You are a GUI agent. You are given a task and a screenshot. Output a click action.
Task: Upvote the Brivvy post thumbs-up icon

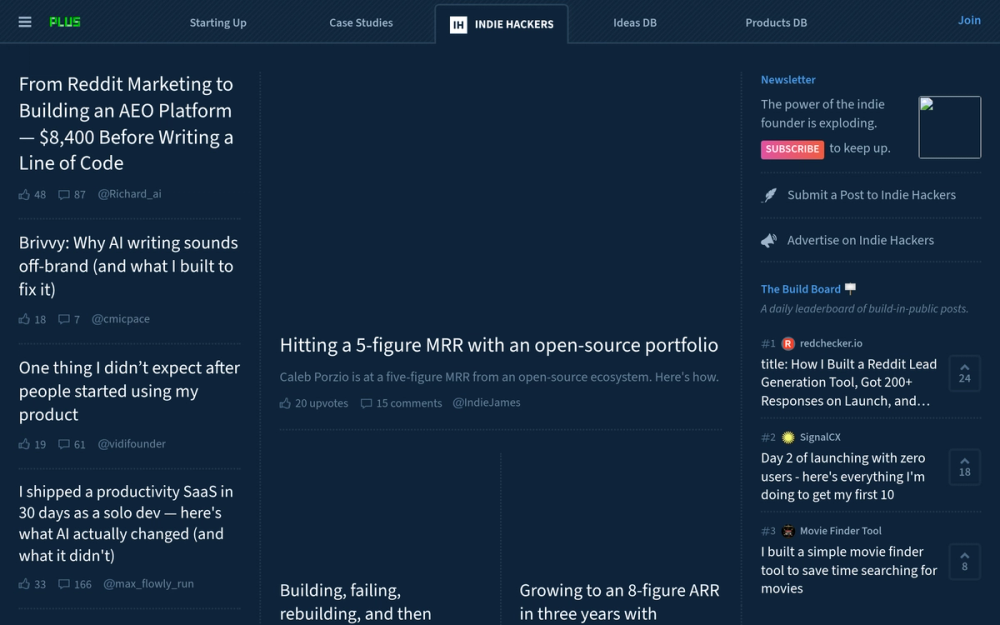[24, 319]
